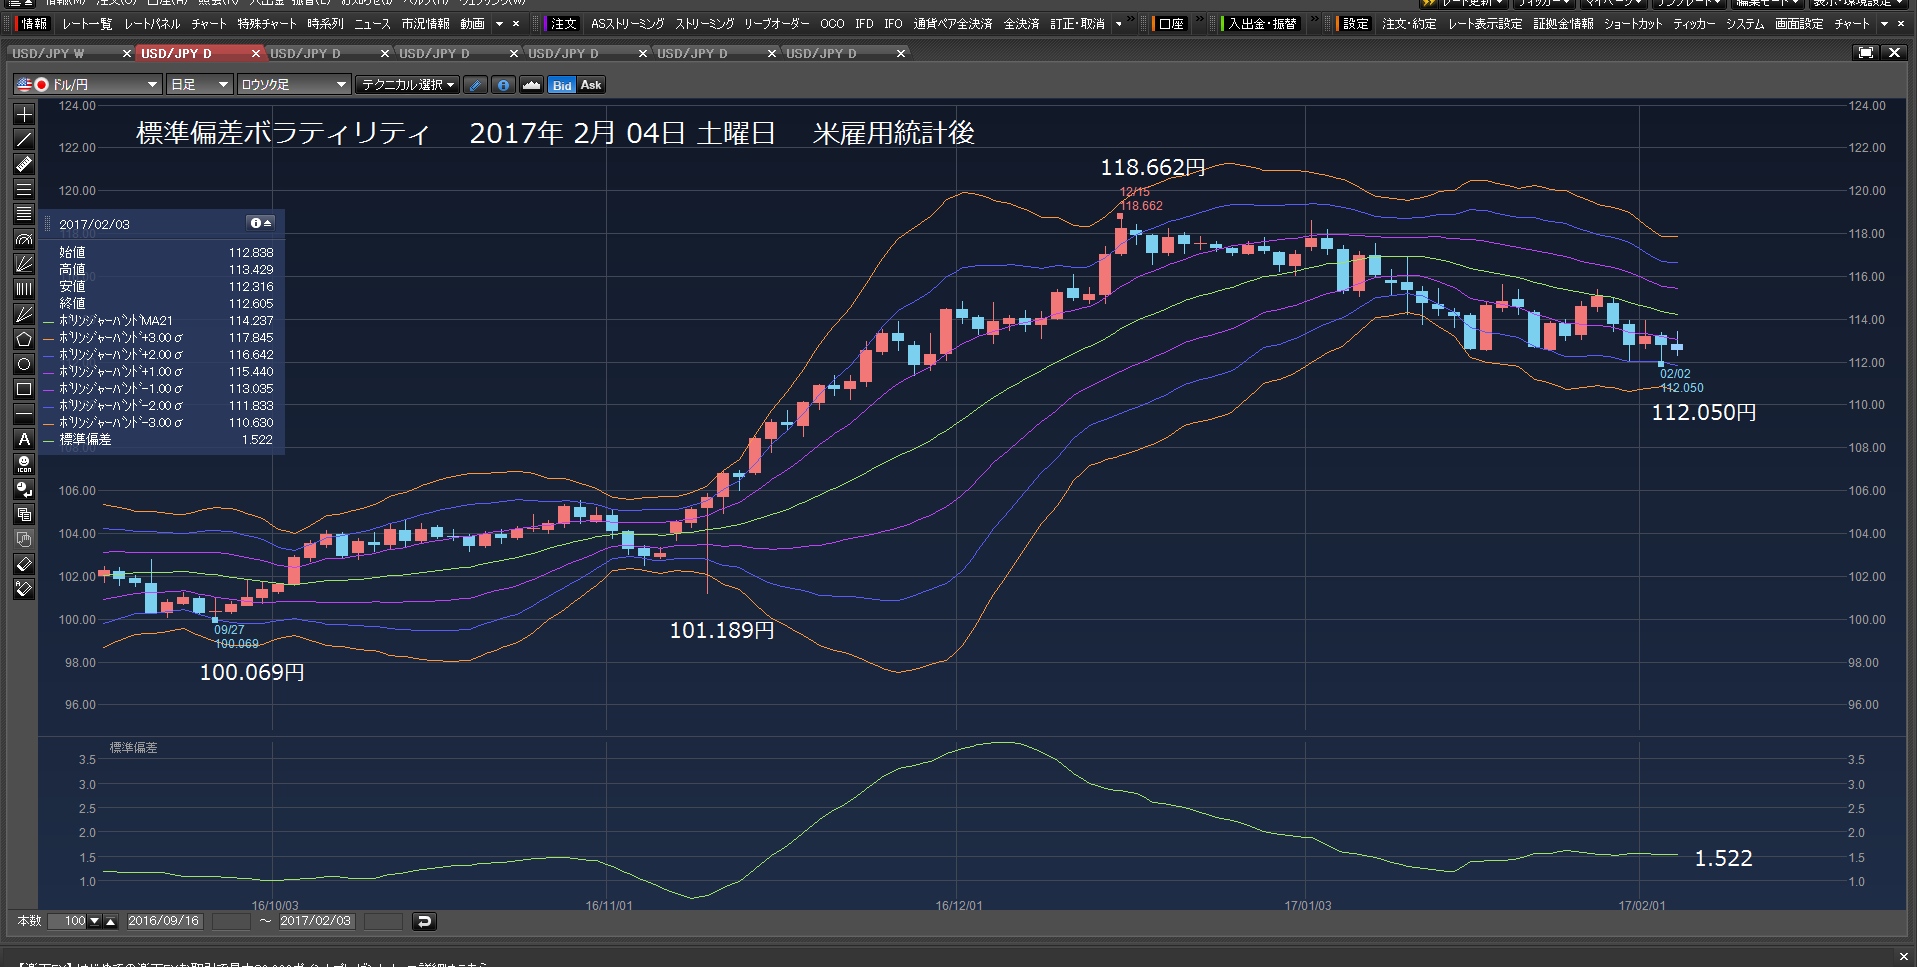Click the move object hand tool
The width and height of the screenshot is (1917, 967).
[x=24, y=539]
